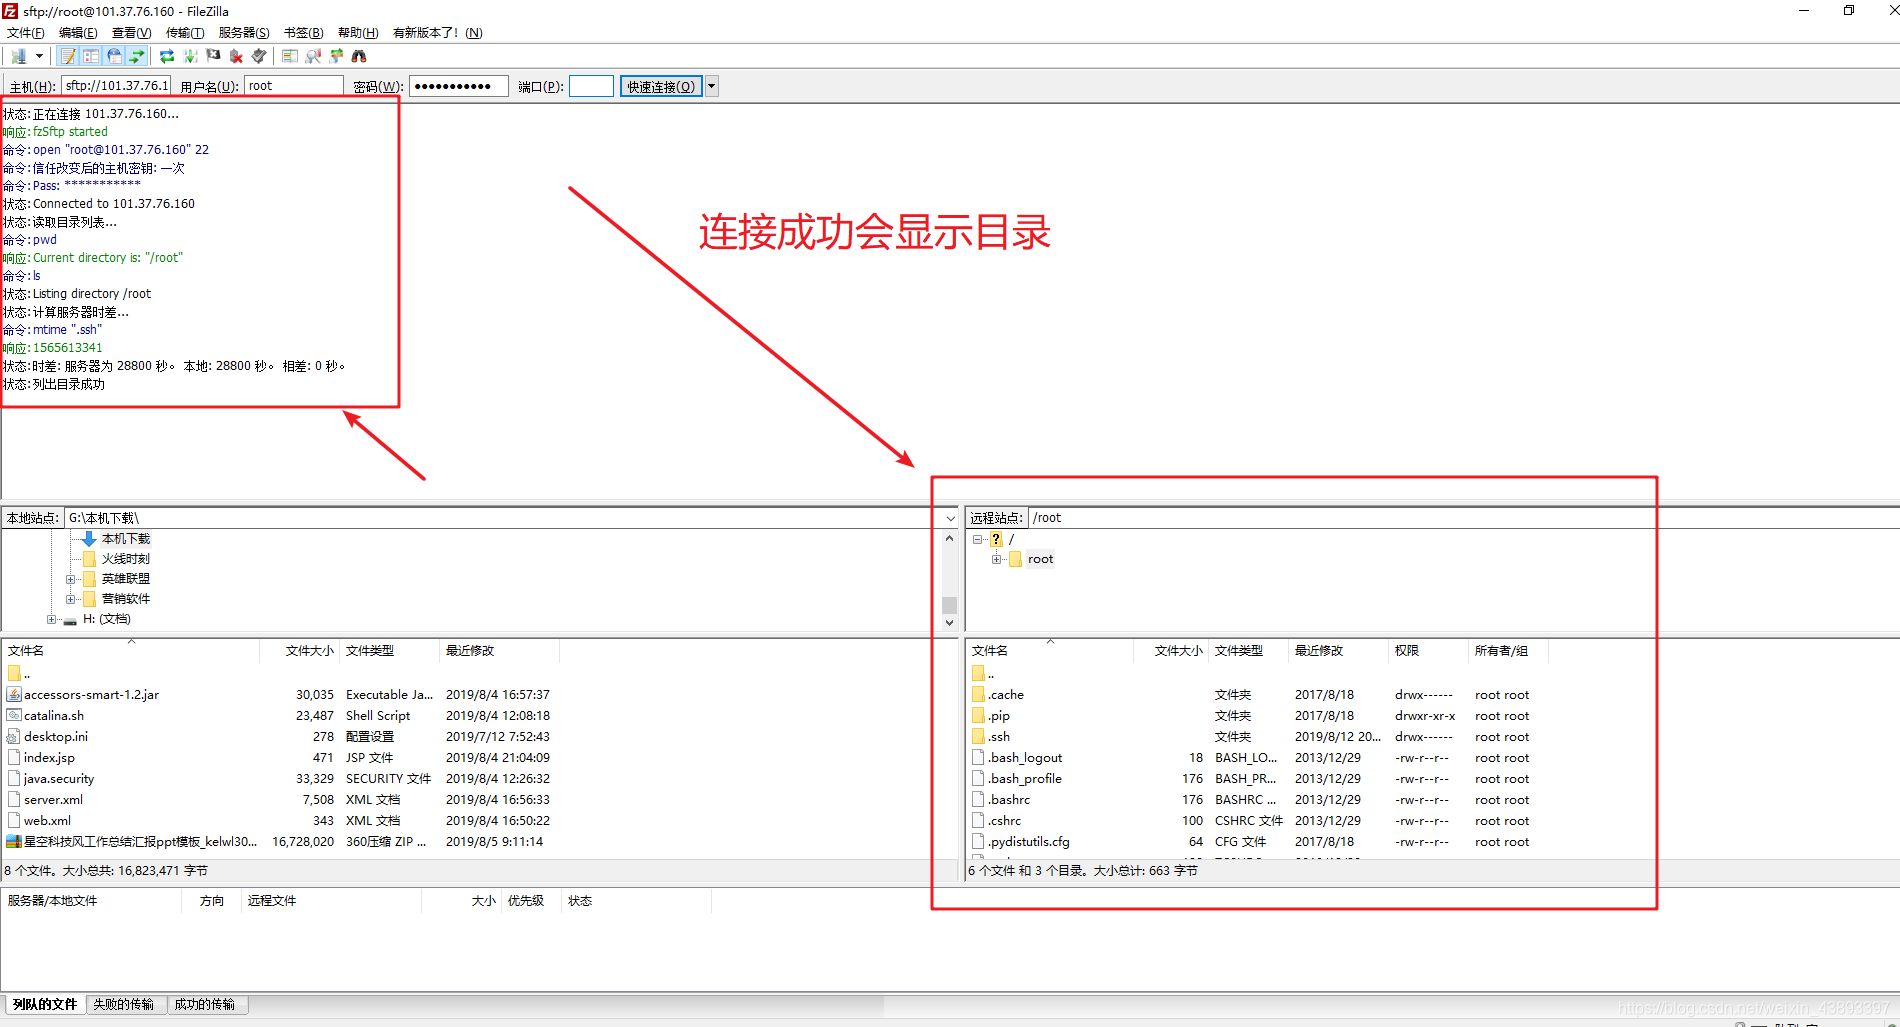Open the 服务器(S) menu

click(x=244, y=33)
